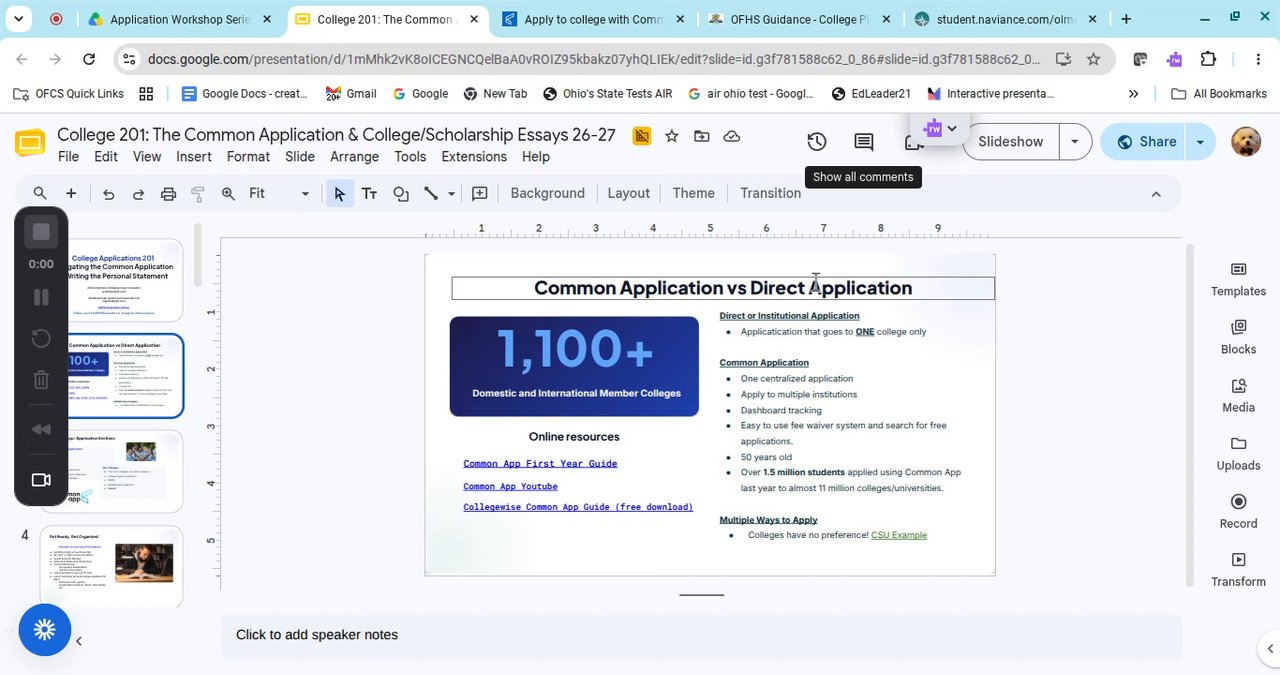The image size is (1280, 675).
Task: Open Slideshow options dropdown arrow
Action: tap(1075, 142)
